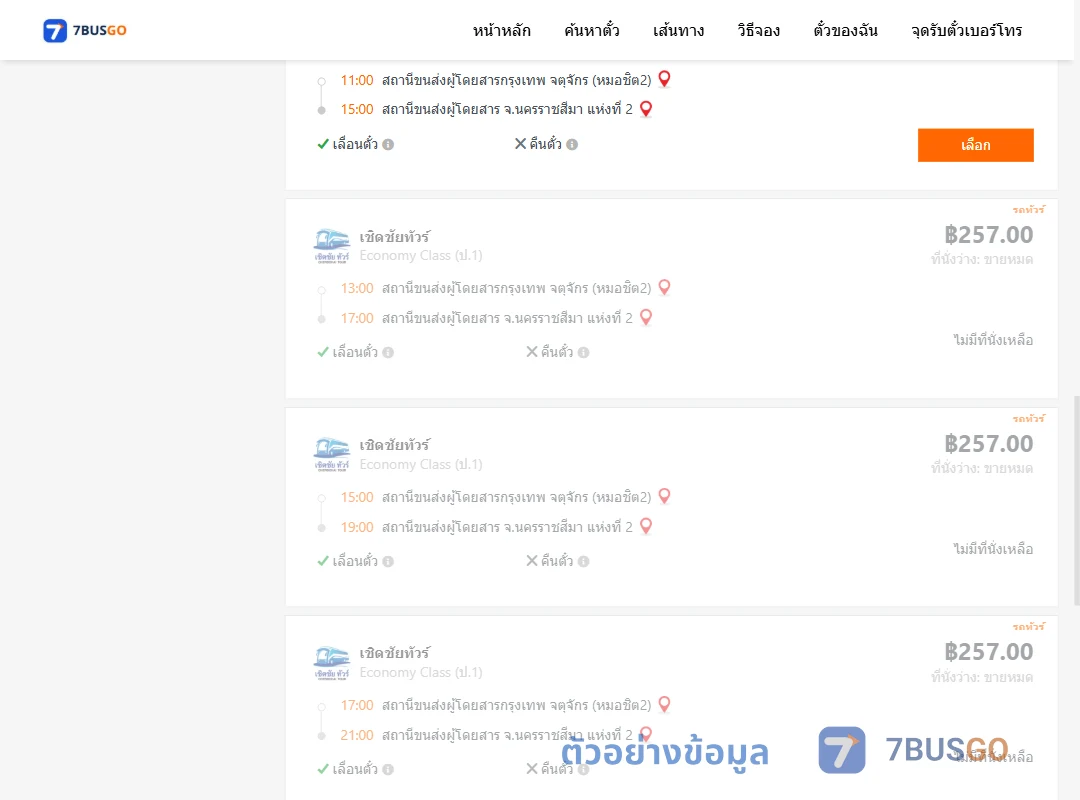The height and width of the screenshot is (800, 1080).
Task: Go to เส้นทาง in the navigation
Action: tap(678, 31)
